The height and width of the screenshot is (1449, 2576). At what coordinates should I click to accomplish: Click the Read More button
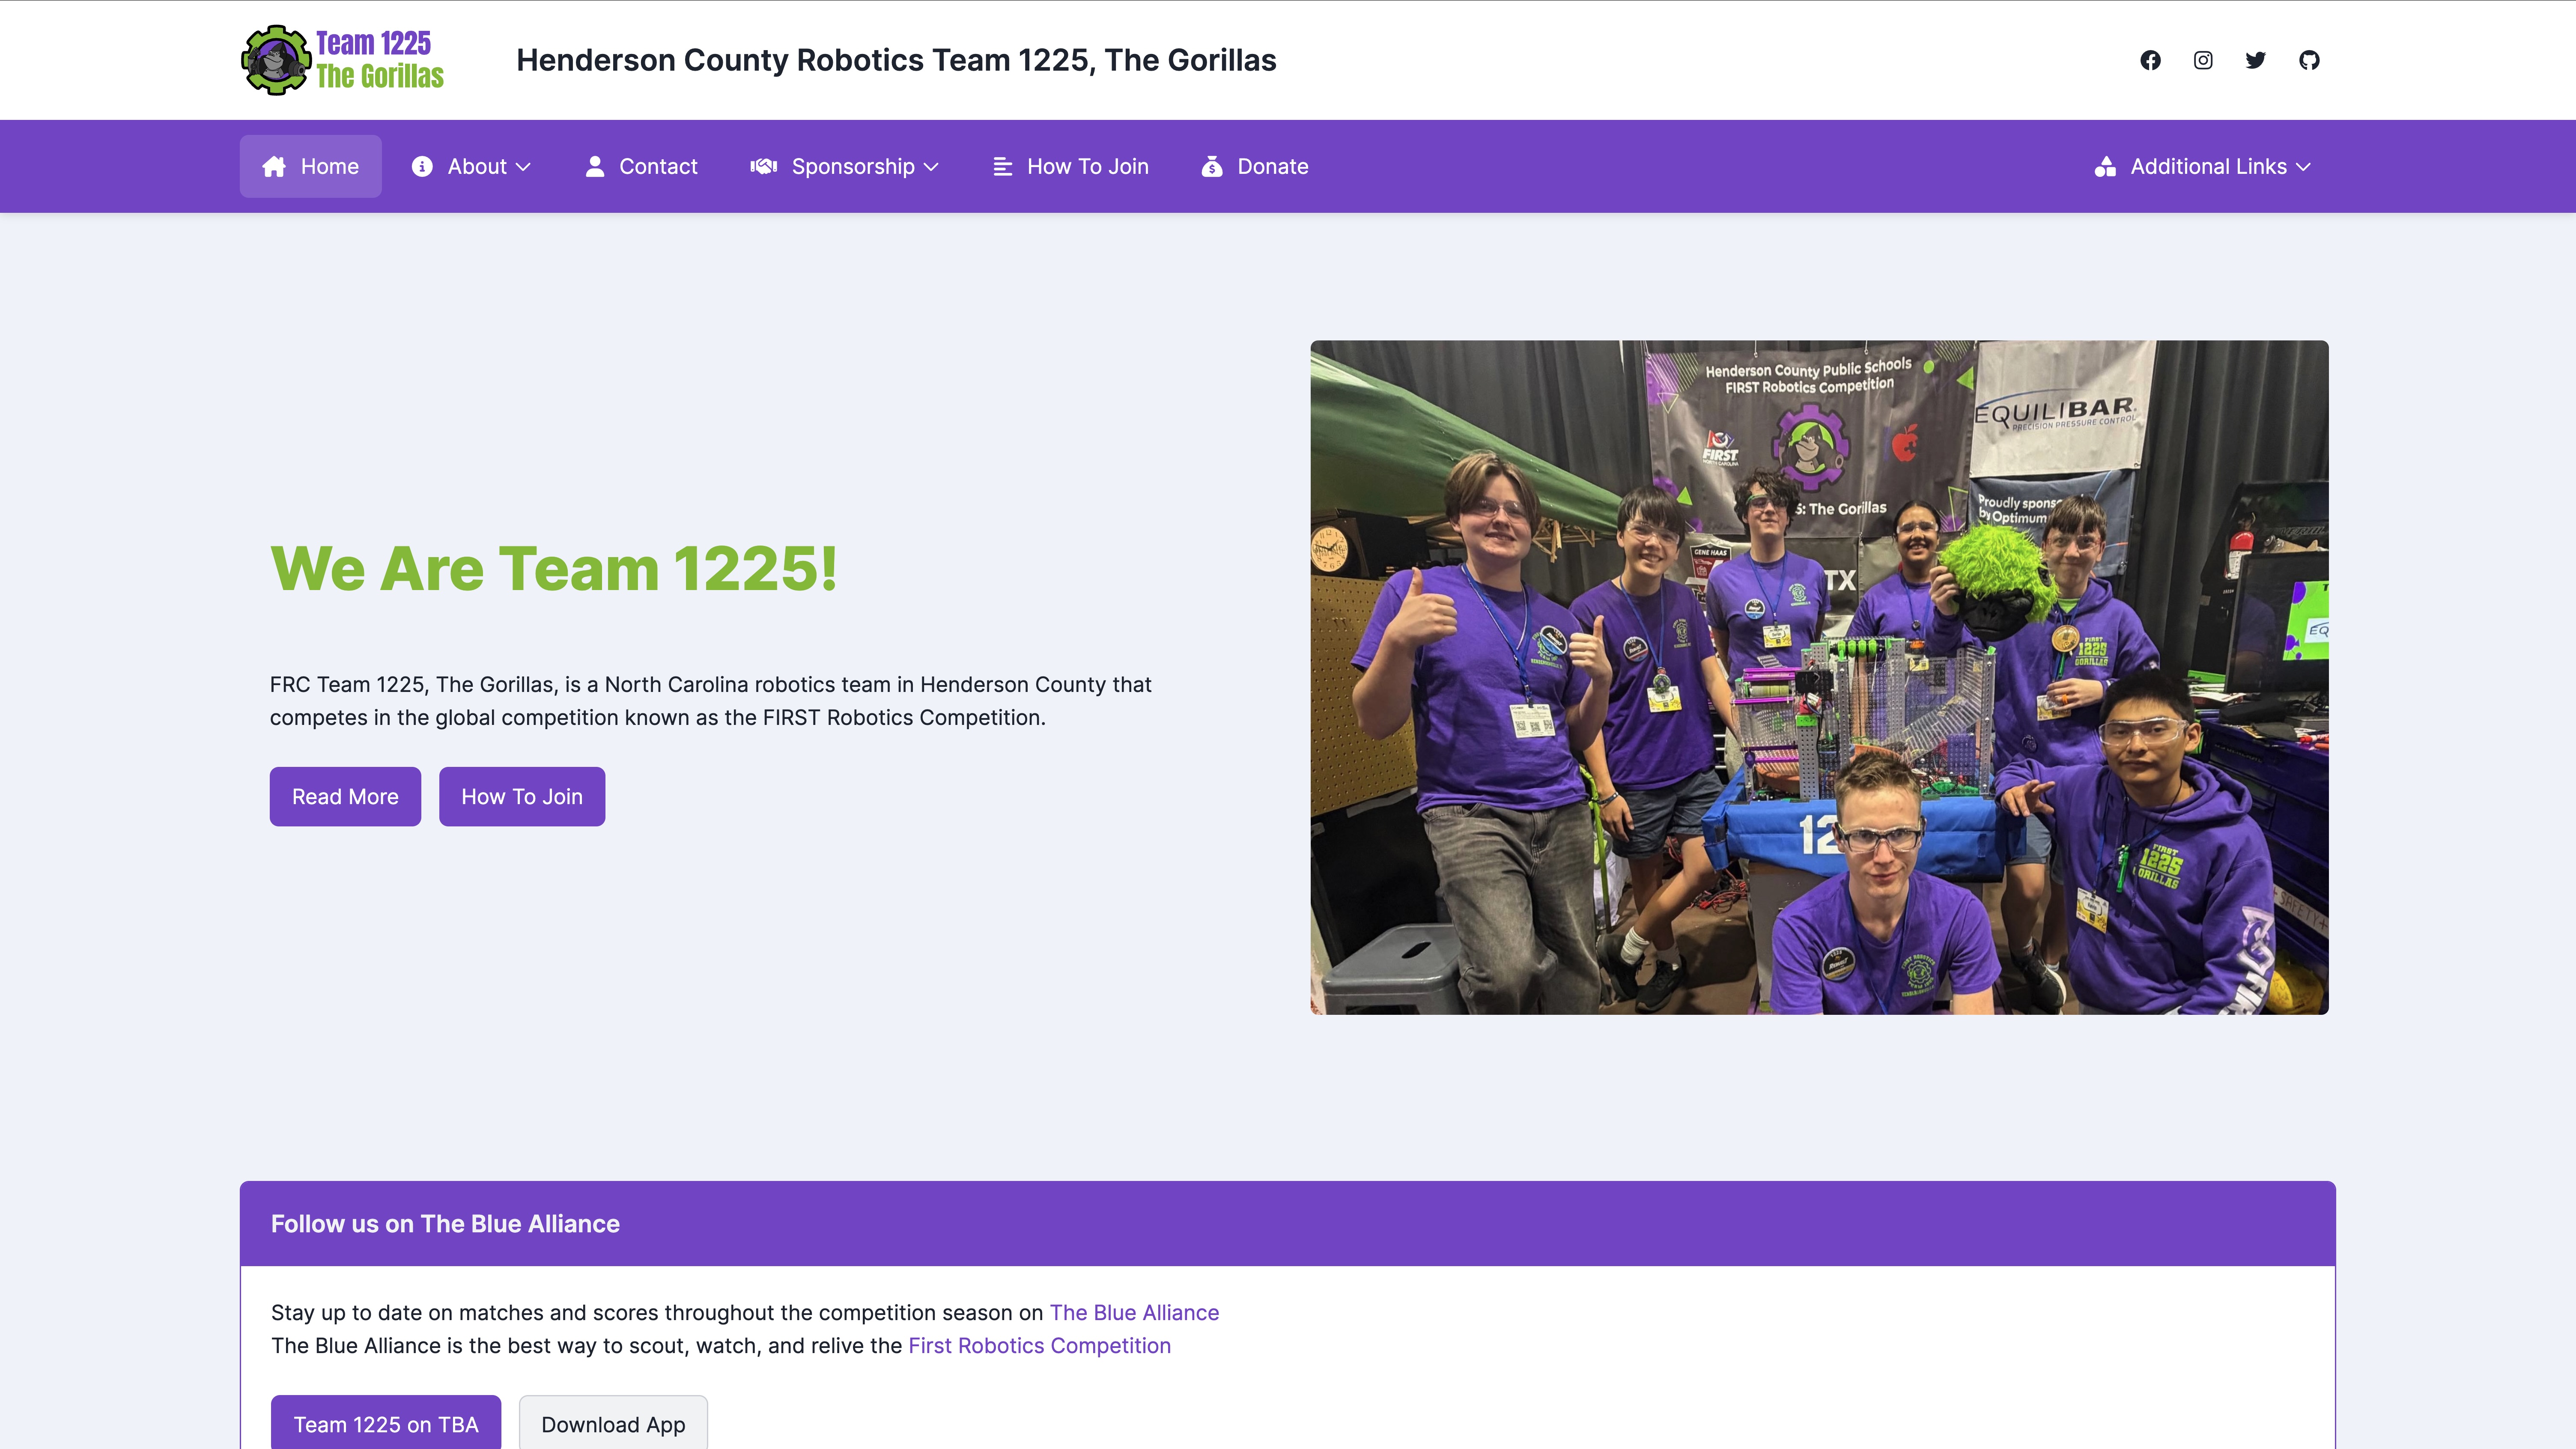[x=345, y=796]
